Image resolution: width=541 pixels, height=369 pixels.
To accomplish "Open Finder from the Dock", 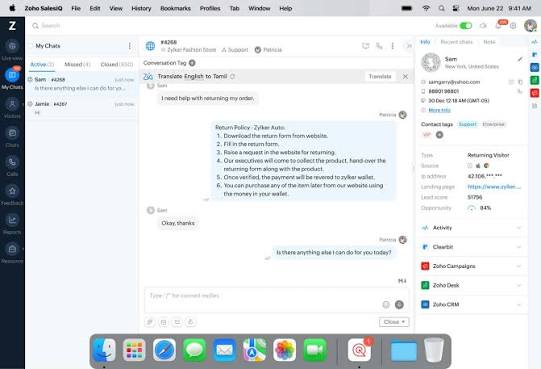I will [104, 350].
